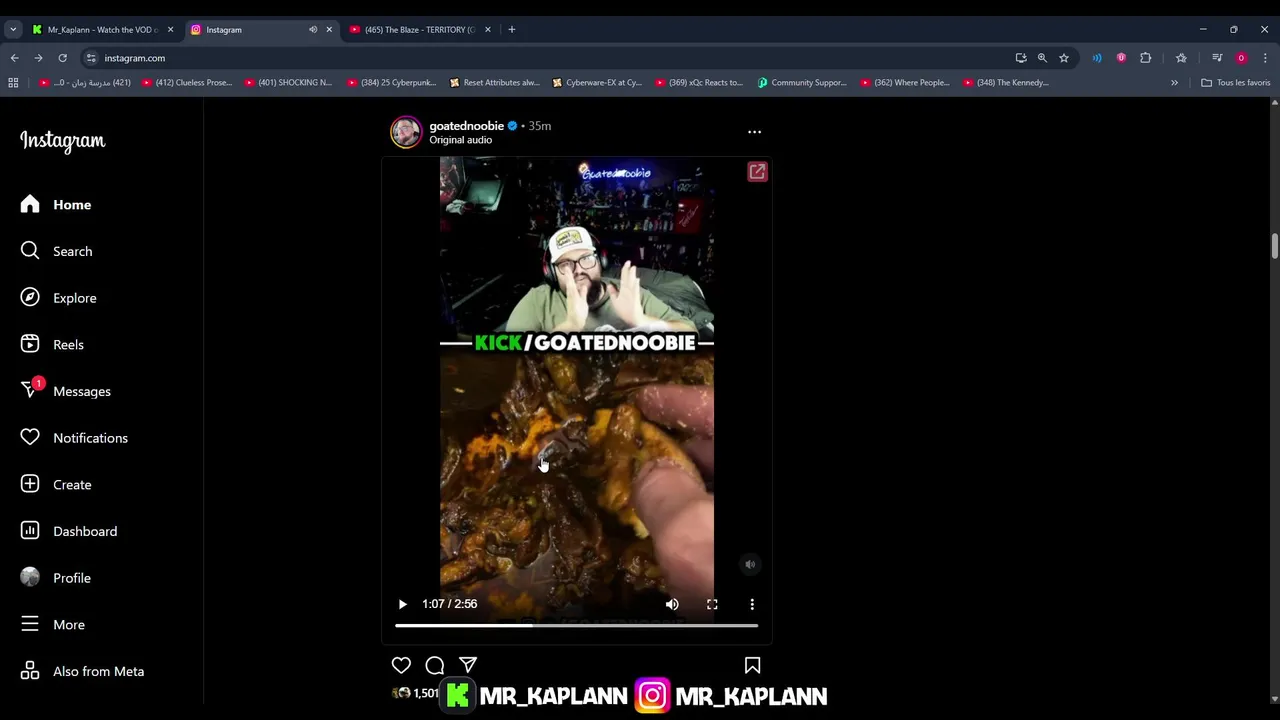Mute video with speaker control

coord(672,604)
